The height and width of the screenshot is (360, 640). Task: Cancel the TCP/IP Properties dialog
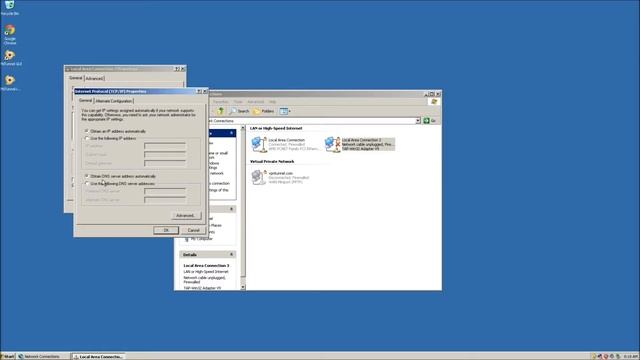(x=193, y=230)
